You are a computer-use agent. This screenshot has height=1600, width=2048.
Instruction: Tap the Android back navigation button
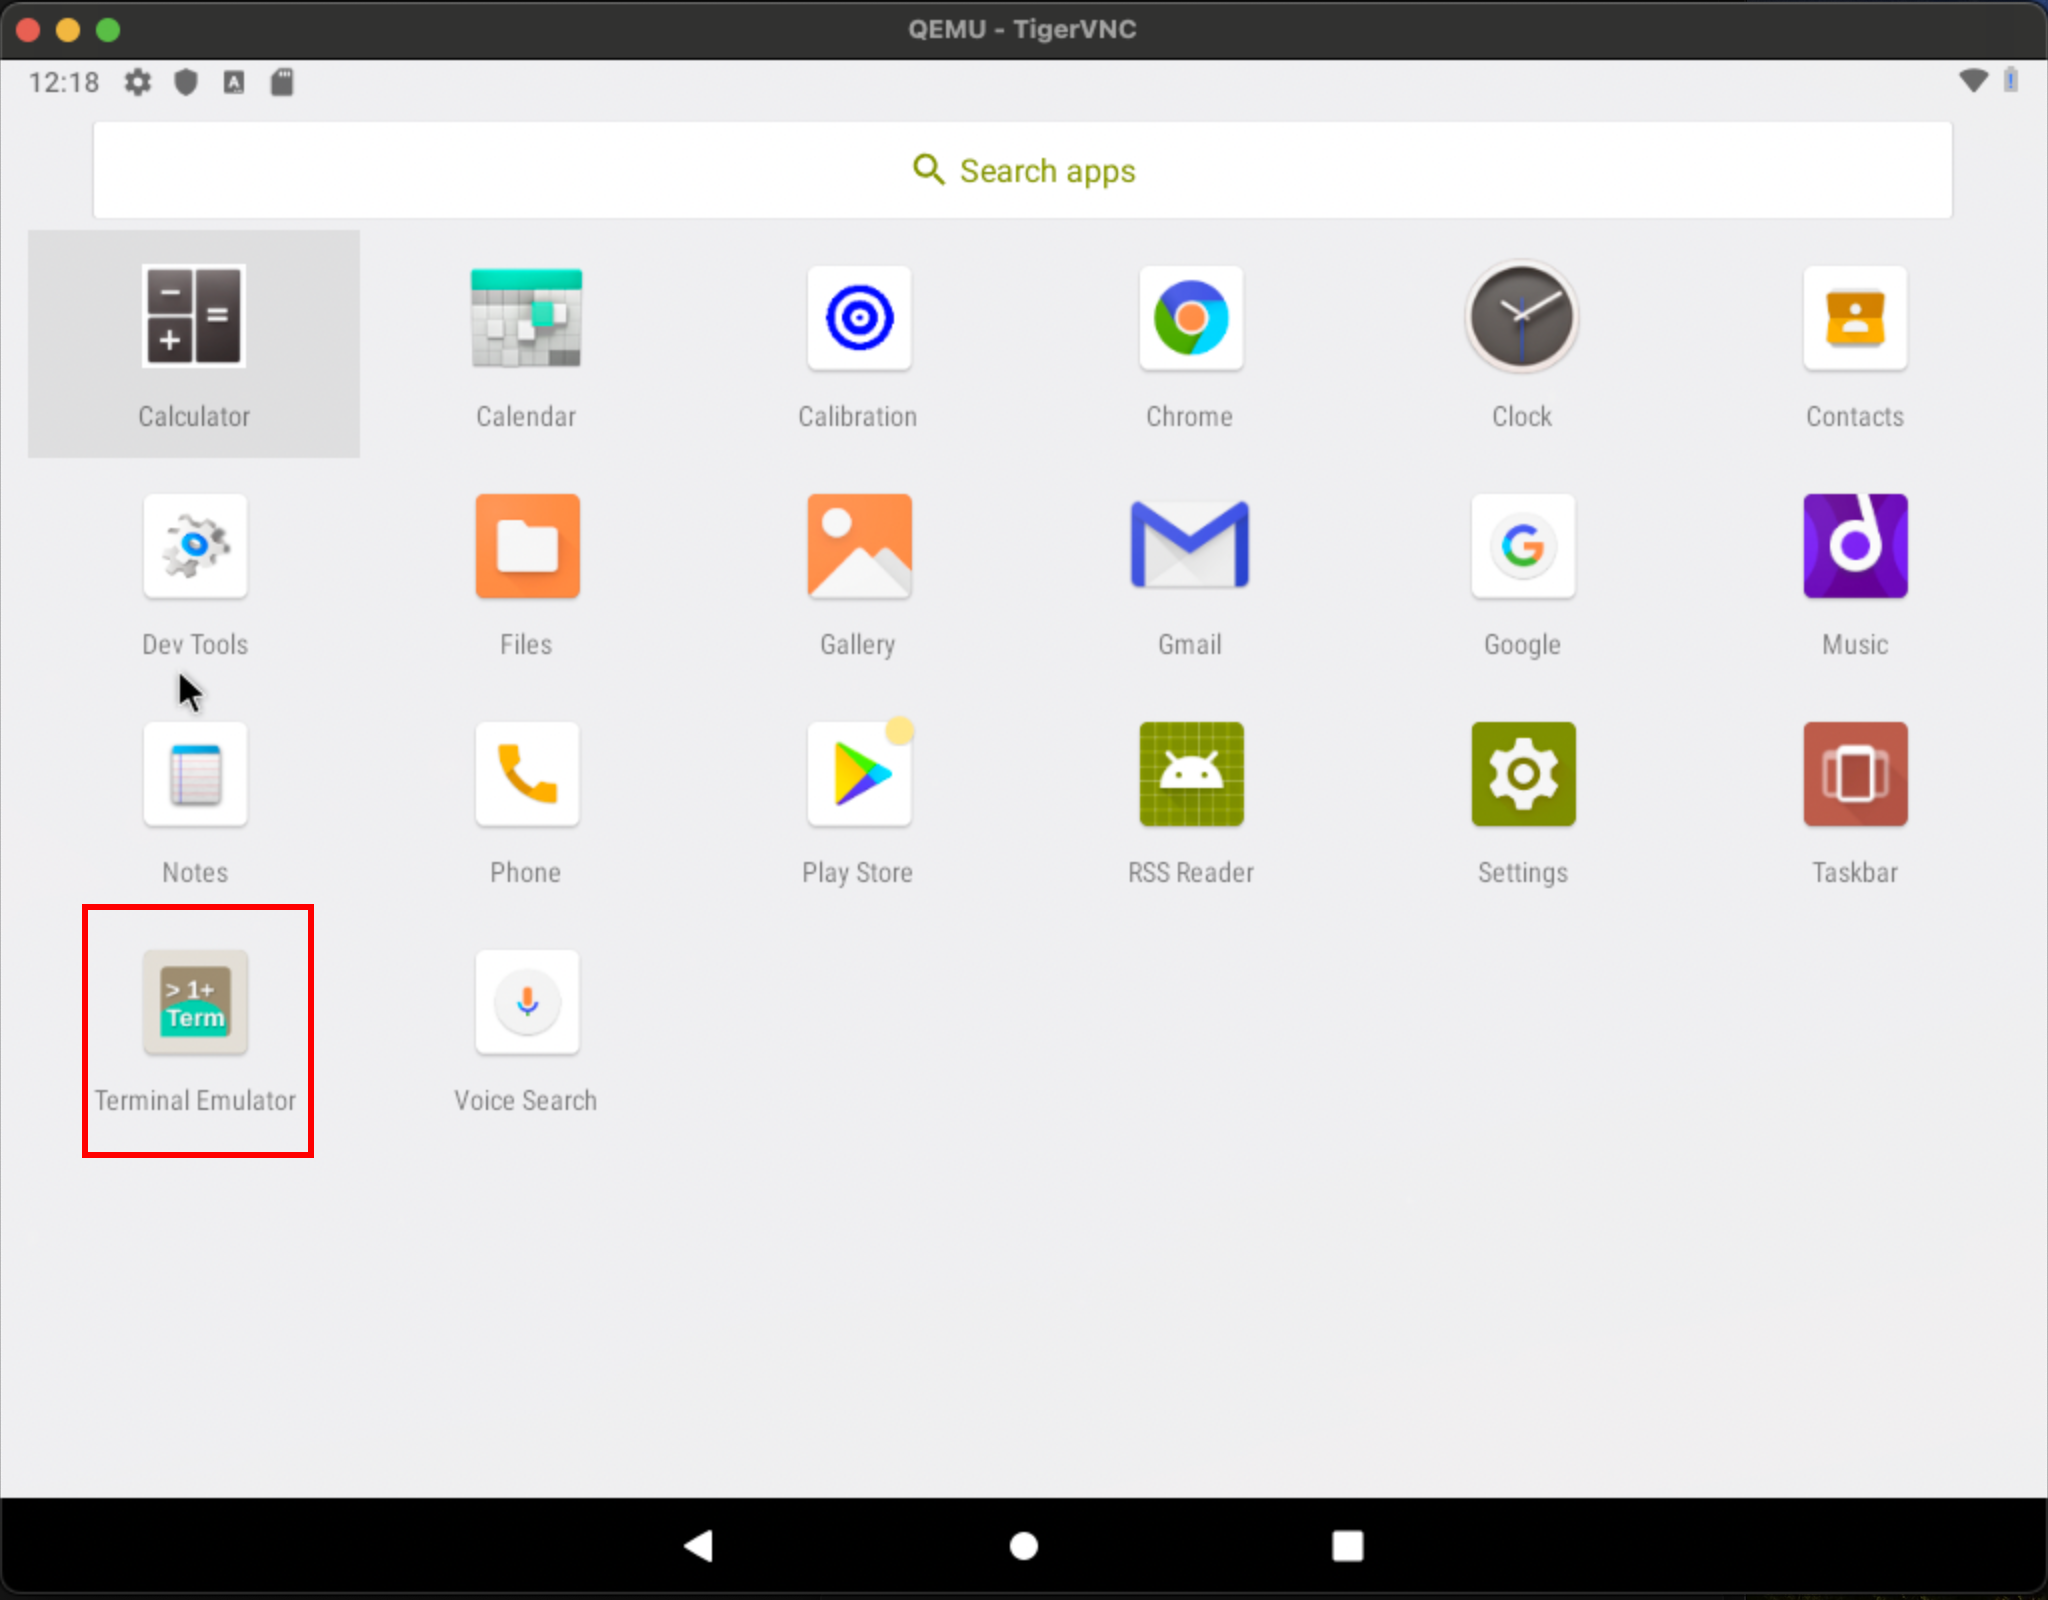pos(698,1546)
